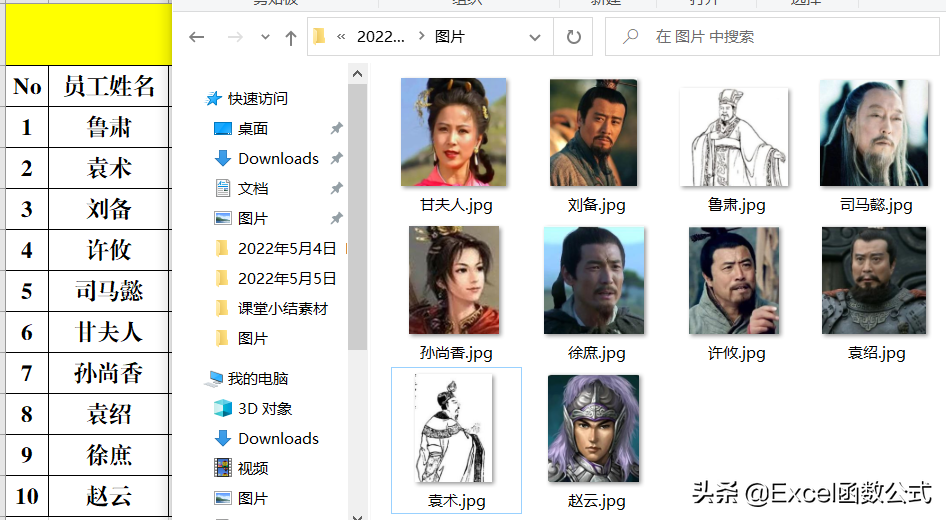This screenshot has width=946, height=520.
Task: Select 鲁肃.jpg thumbnail
Action: [x=734, y=137]
